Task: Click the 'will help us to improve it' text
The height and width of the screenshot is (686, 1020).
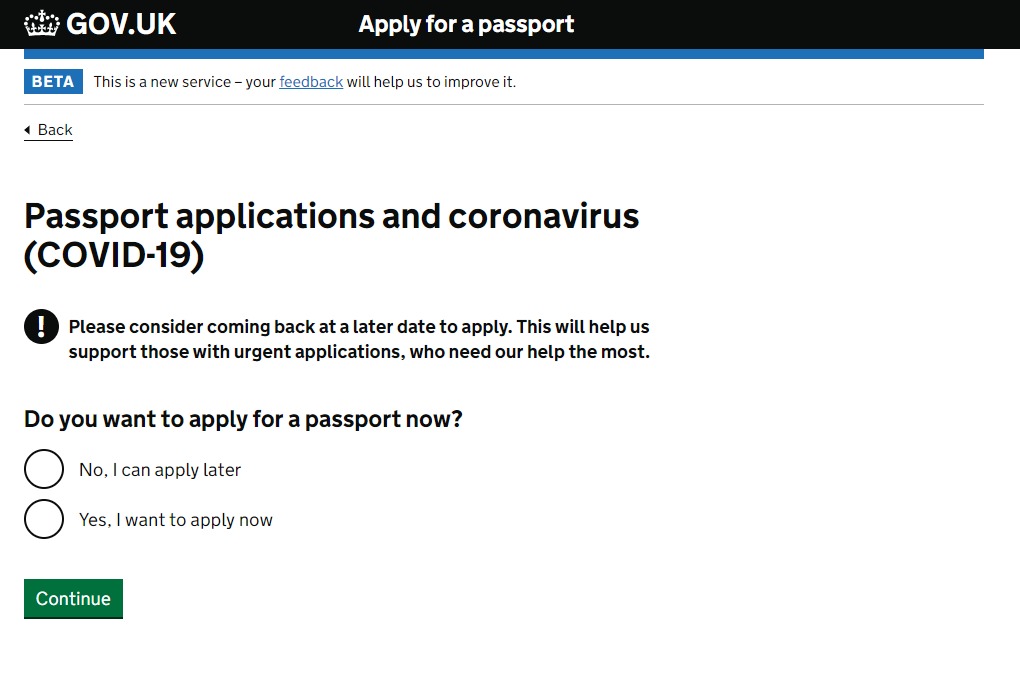Action: coord(431,82)
